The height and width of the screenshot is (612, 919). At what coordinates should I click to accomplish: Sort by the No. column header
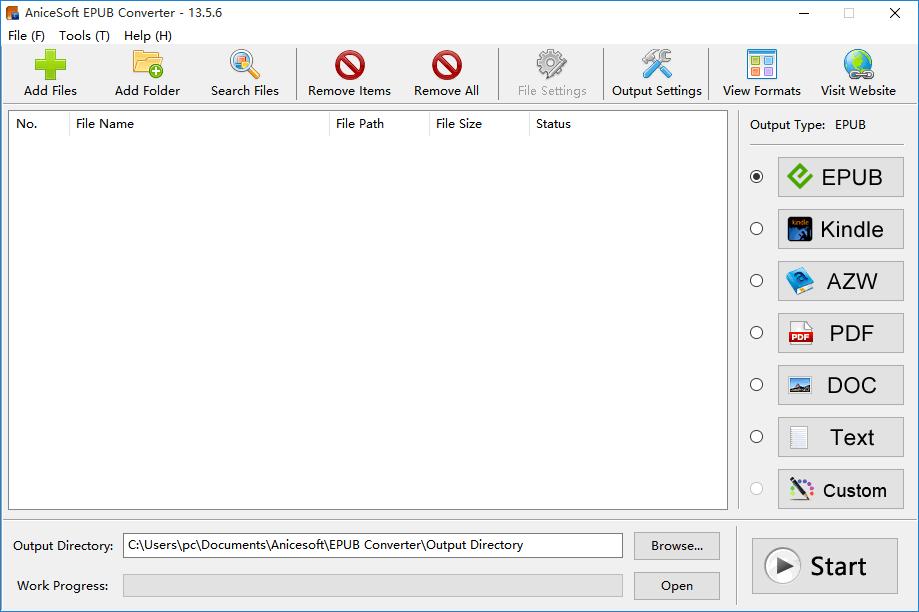[x=39, y=124]
